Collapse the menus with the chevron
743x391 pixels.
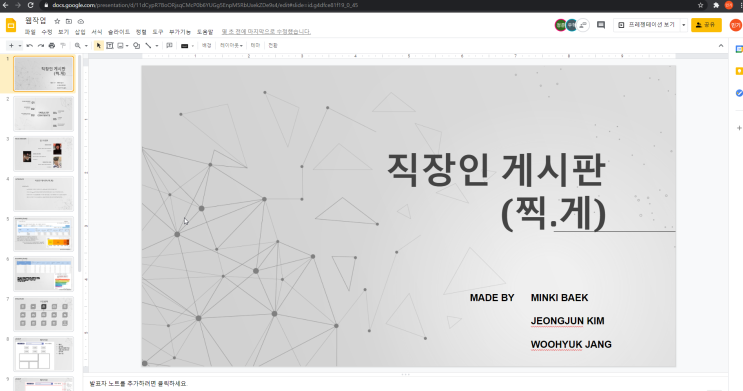(x=721, y=45)
